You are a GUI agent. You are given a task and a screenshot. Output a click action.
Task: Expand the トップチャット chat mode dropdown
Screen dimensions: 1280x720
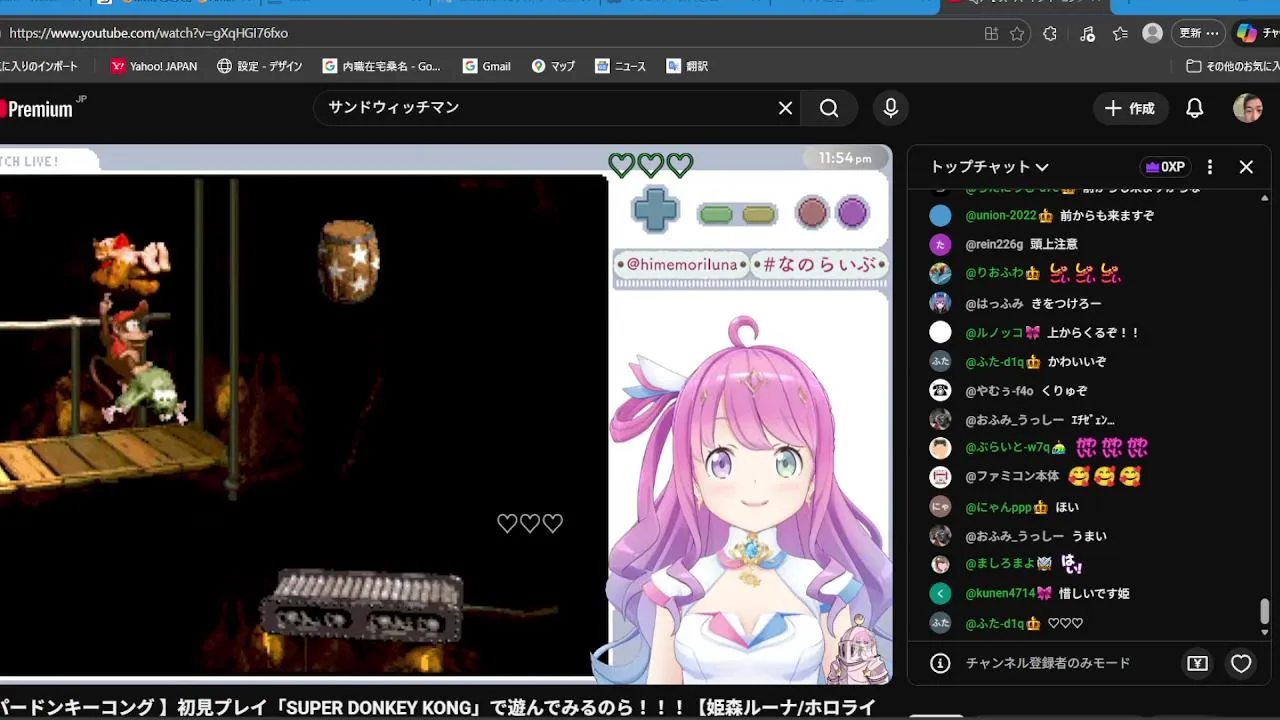pyautogui.click(x=989, y=167)
